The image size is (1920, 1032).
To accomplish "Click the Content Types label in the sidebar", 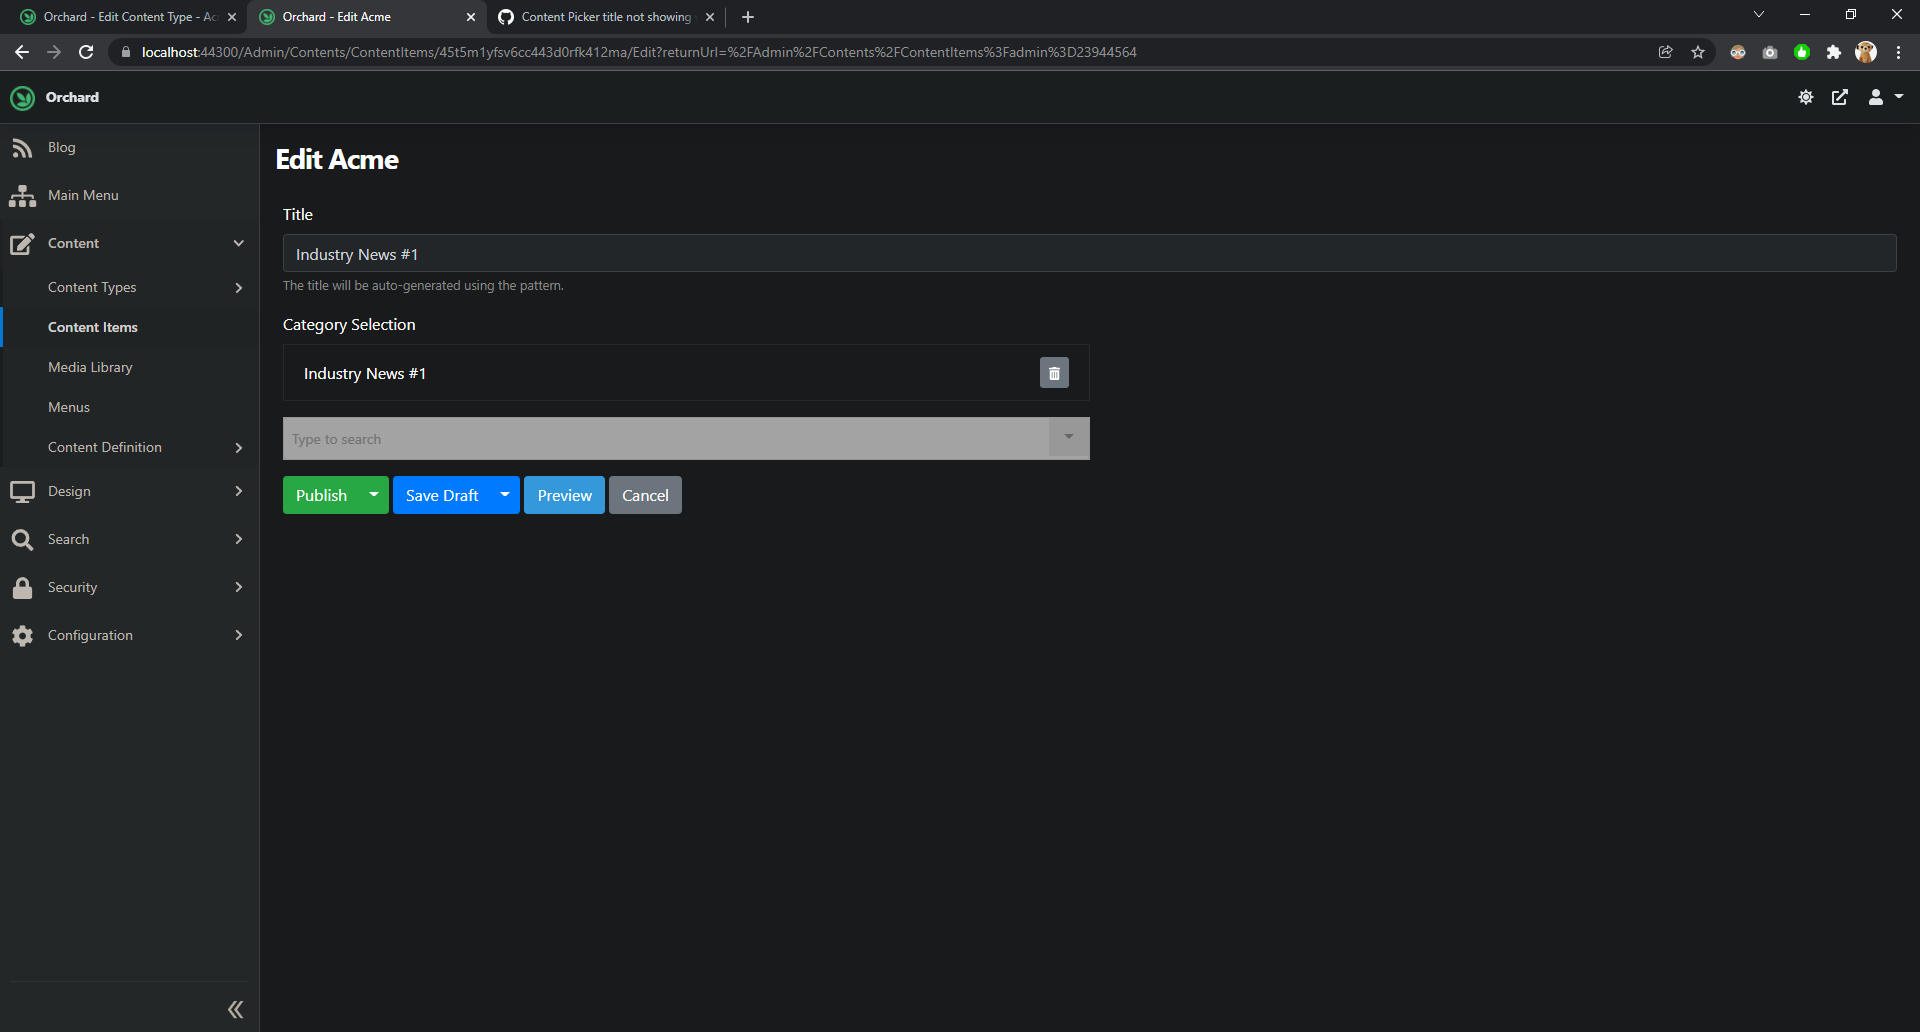I will pyautogui.click(x=92, y=288).
